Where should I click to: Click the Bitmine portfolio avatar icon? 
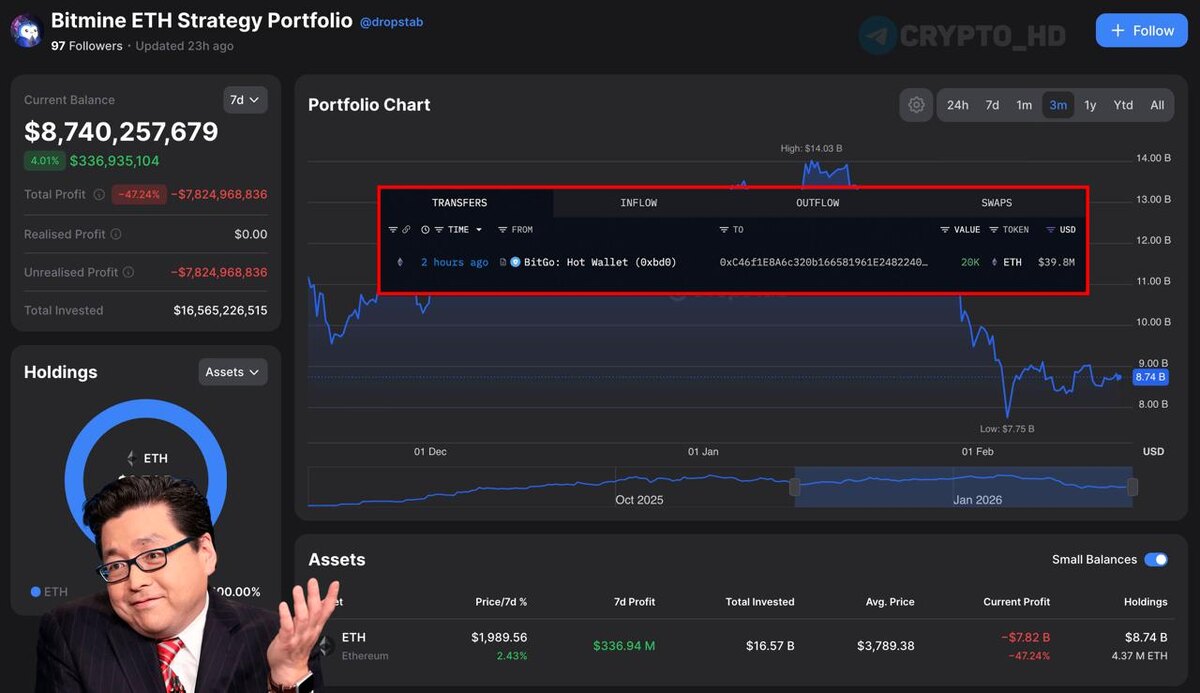26,30
